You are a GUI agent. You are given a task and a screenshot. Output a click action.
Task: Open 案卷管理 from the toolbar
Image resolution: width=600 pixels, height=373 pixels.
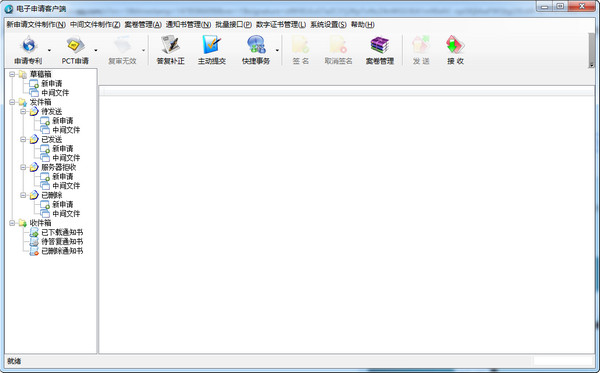click(x=380, y=50)
